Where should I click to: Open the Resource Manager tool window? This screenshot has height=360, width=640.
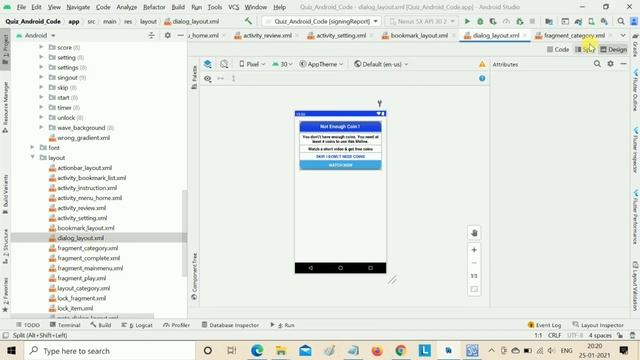pyautogui.click(x=5, y=107)
